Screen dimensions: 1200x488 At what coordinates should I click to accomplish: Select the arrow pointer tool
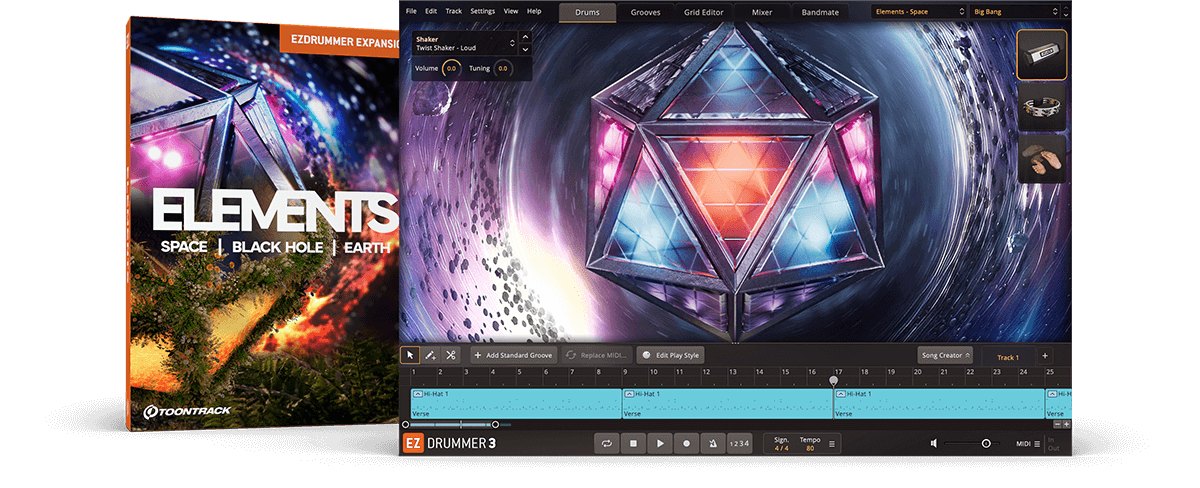410,355
